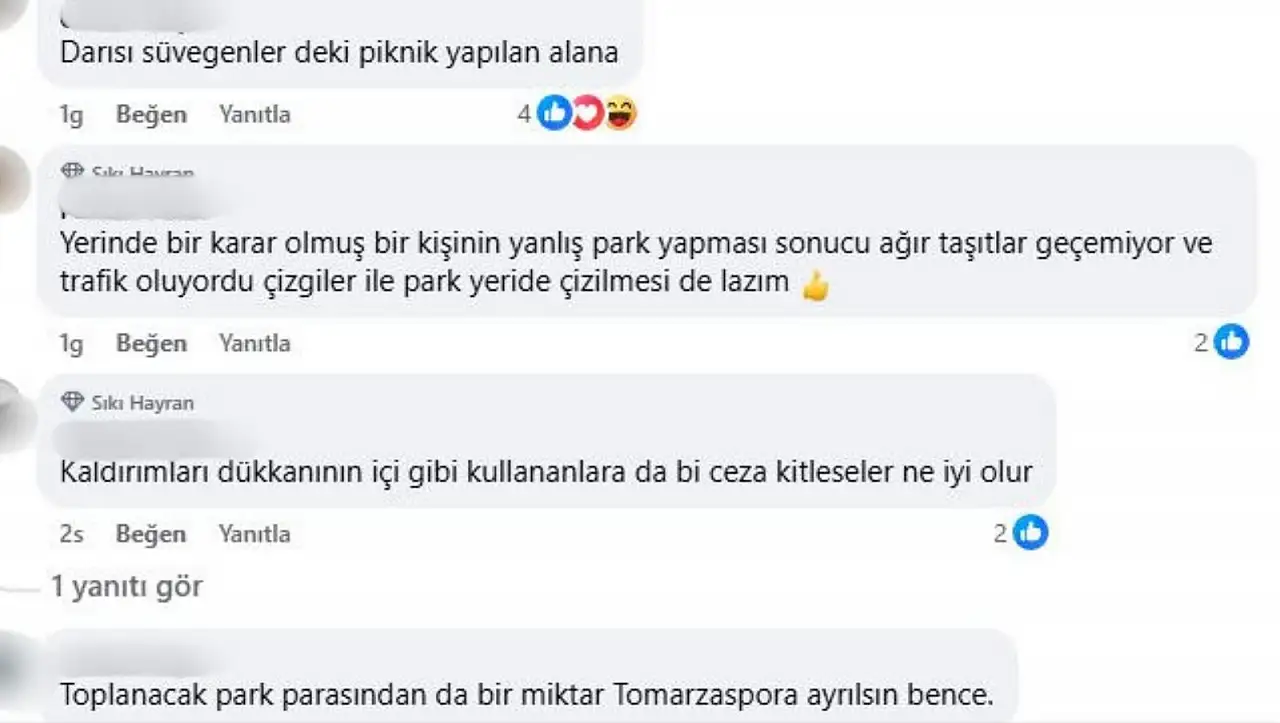Screen dimensions: 1280x723
Task: Click the thumbs-up emoji after "de lazım"
Action: point(816,287)
